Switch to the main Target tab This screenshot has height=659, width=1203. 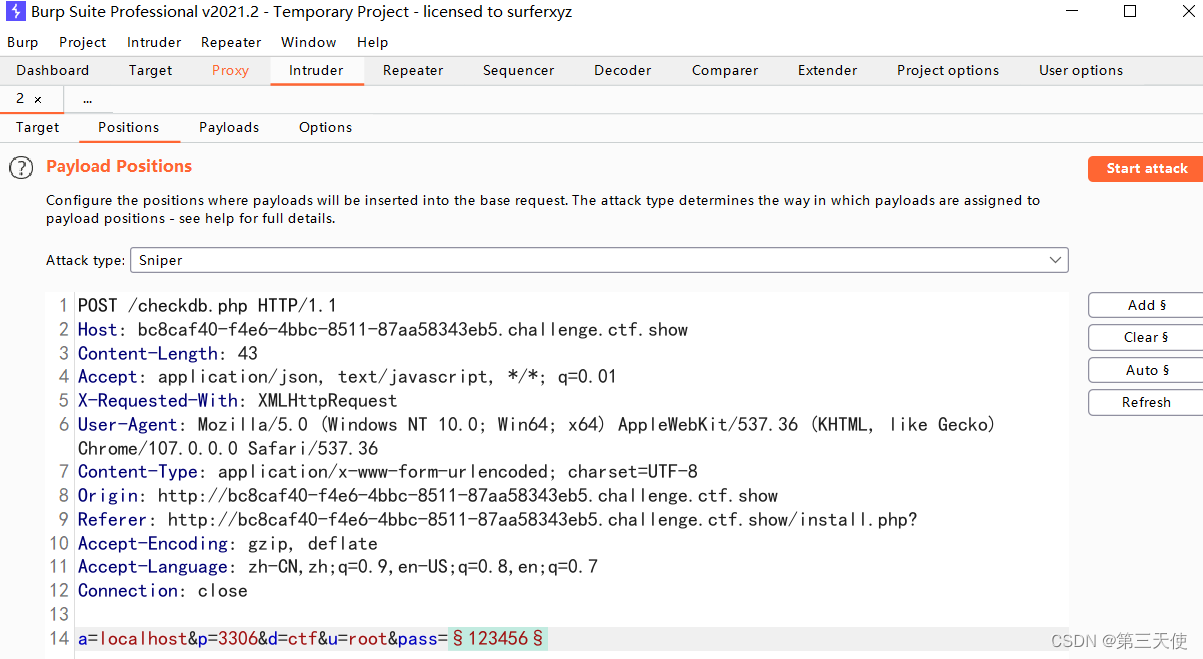click(151, 70)
